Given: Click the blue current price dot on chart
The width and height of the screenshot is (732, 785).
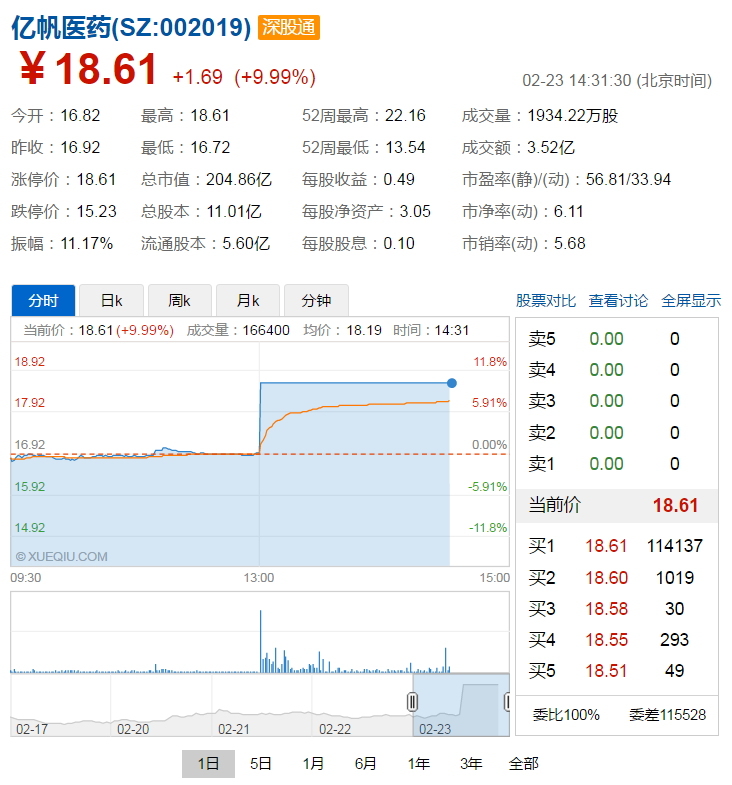Looking at the screenshot, I should pyautogui.click(x=452, y=383).
